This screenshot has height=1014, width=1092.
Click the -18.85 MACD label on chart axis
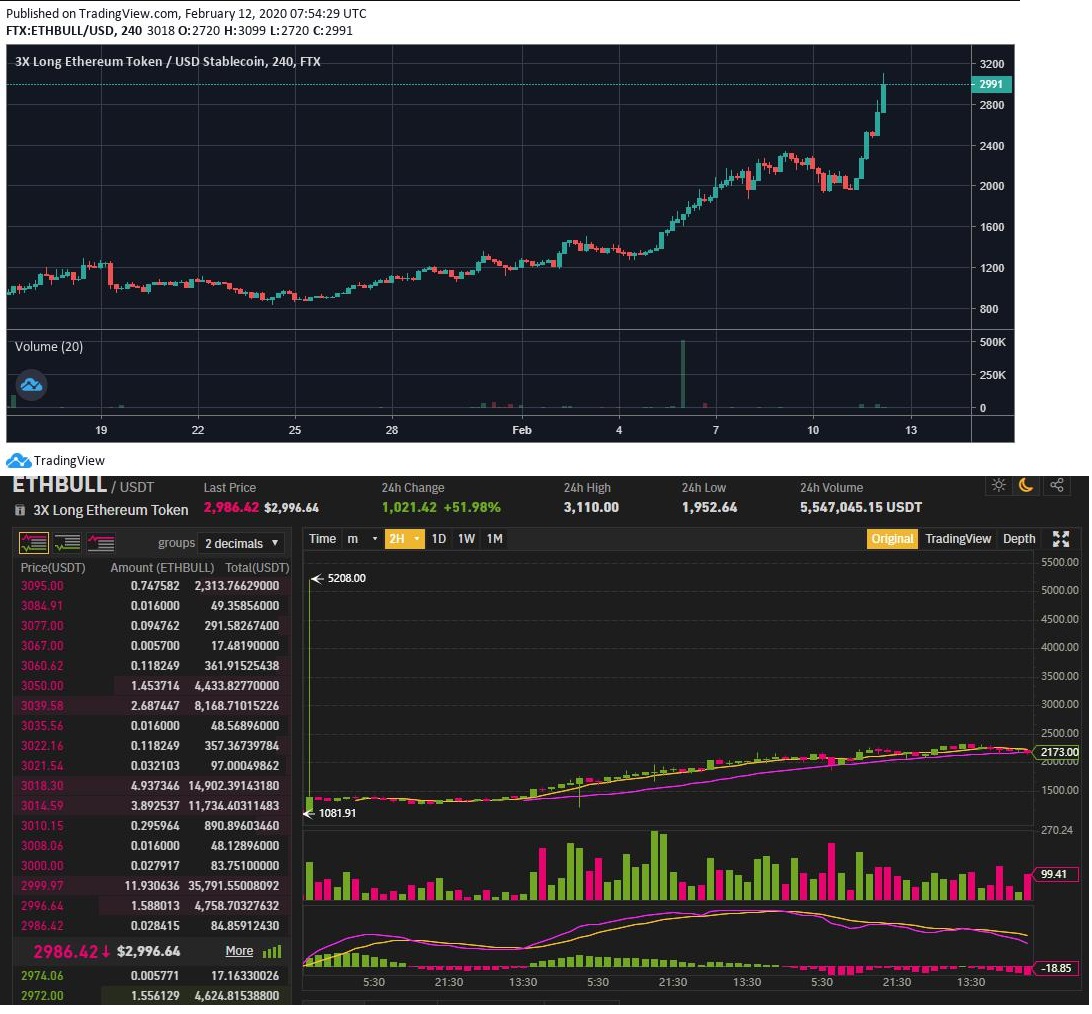point(1054,969)
